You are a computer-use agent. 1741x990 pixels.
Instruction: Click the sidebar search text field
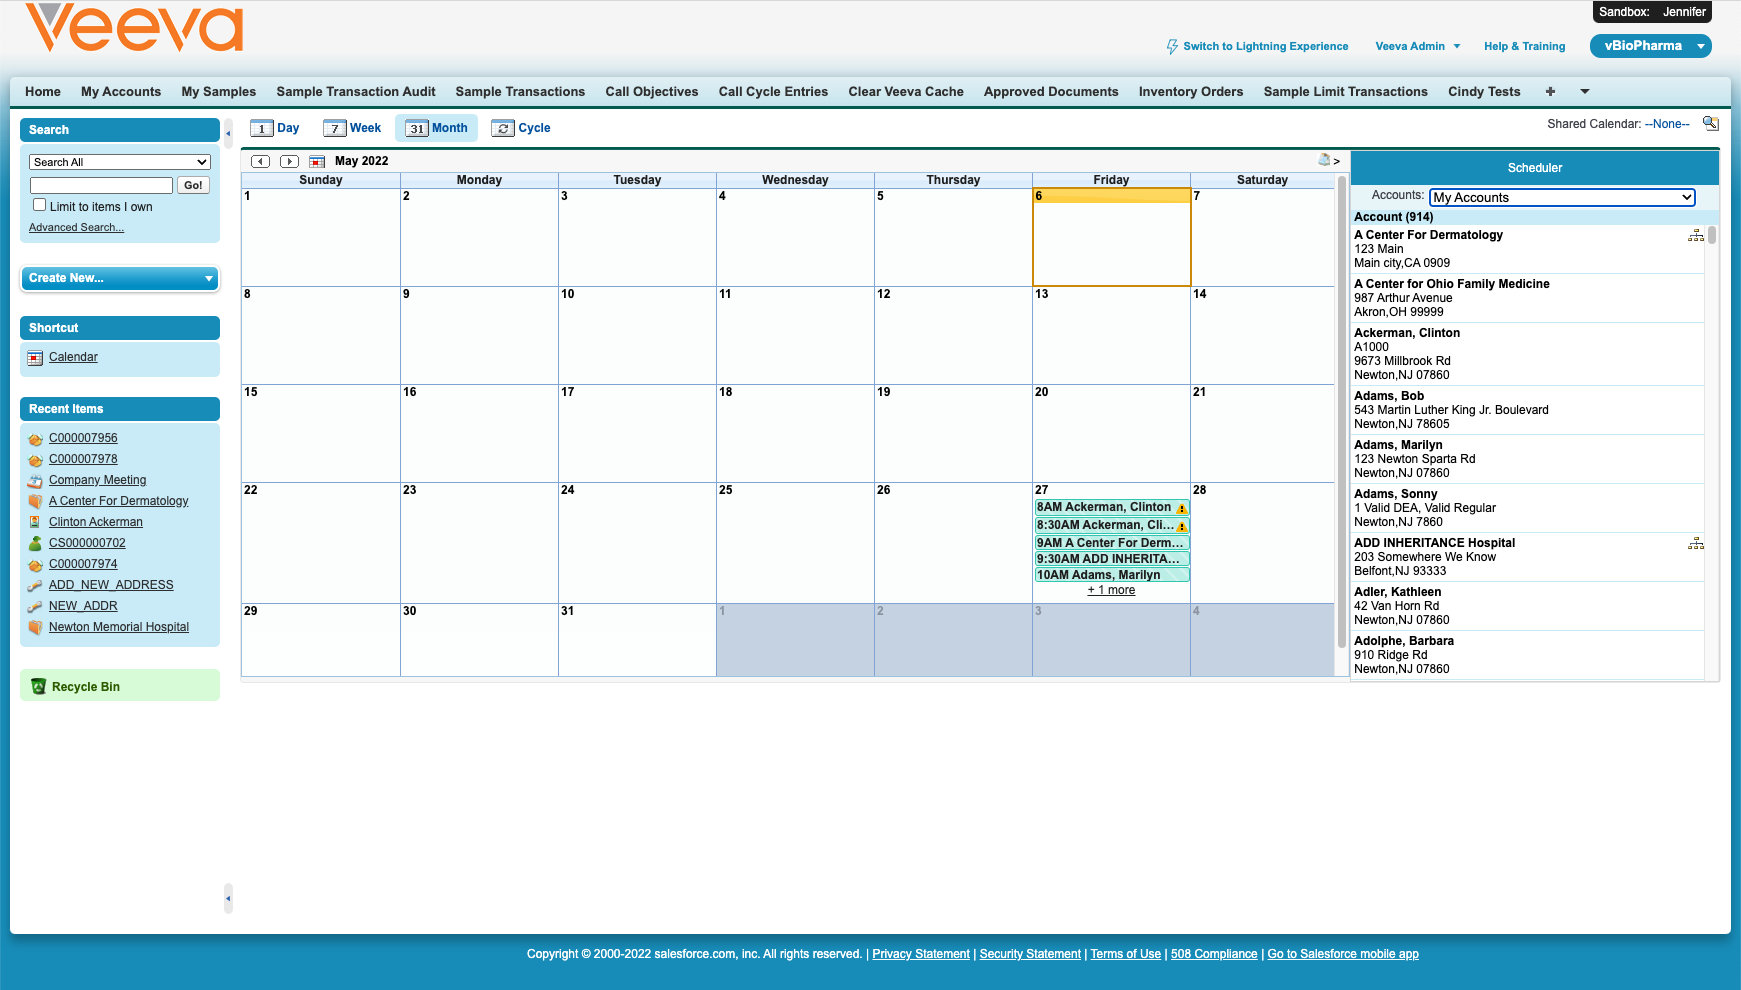click(x=101, y=185)
